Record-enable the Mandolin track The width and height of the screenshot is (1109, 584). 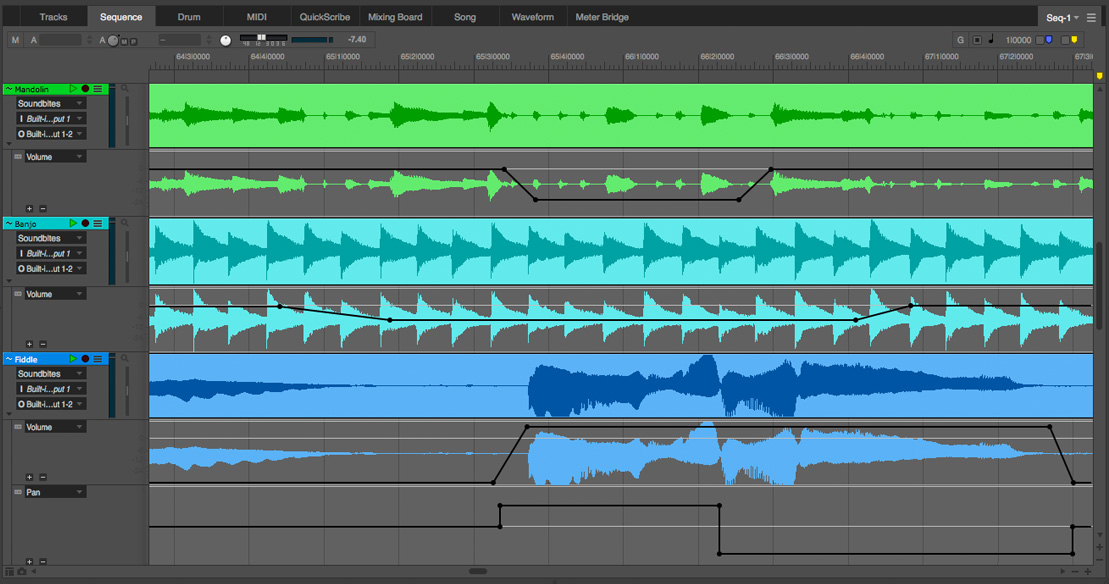click(85, 89)
